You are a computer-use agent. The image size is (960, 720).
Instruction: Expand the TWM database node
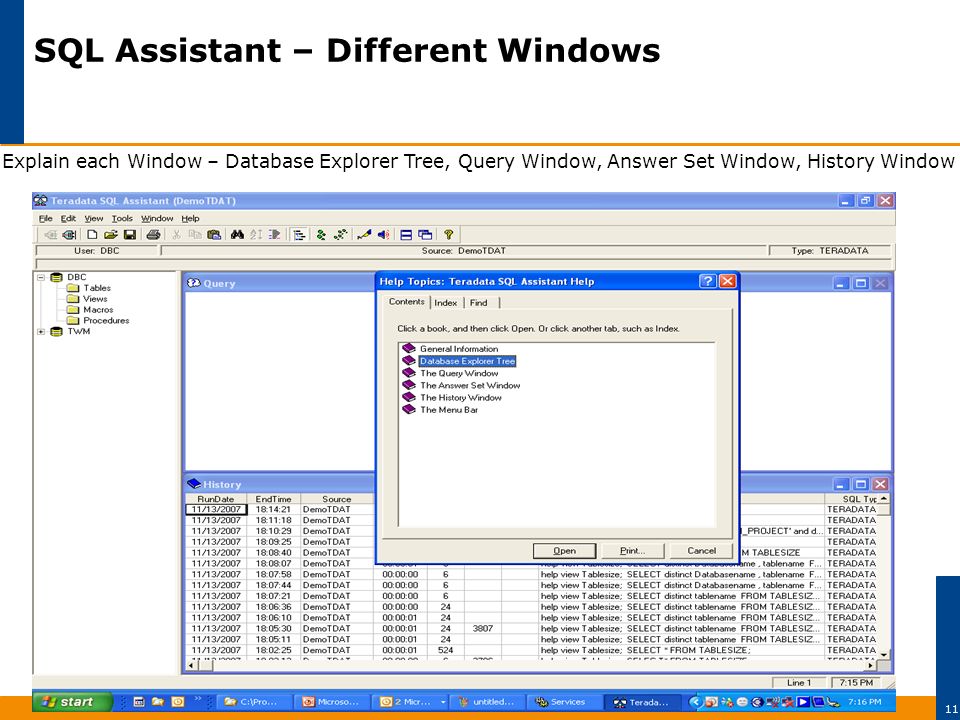tap(41, 332)
